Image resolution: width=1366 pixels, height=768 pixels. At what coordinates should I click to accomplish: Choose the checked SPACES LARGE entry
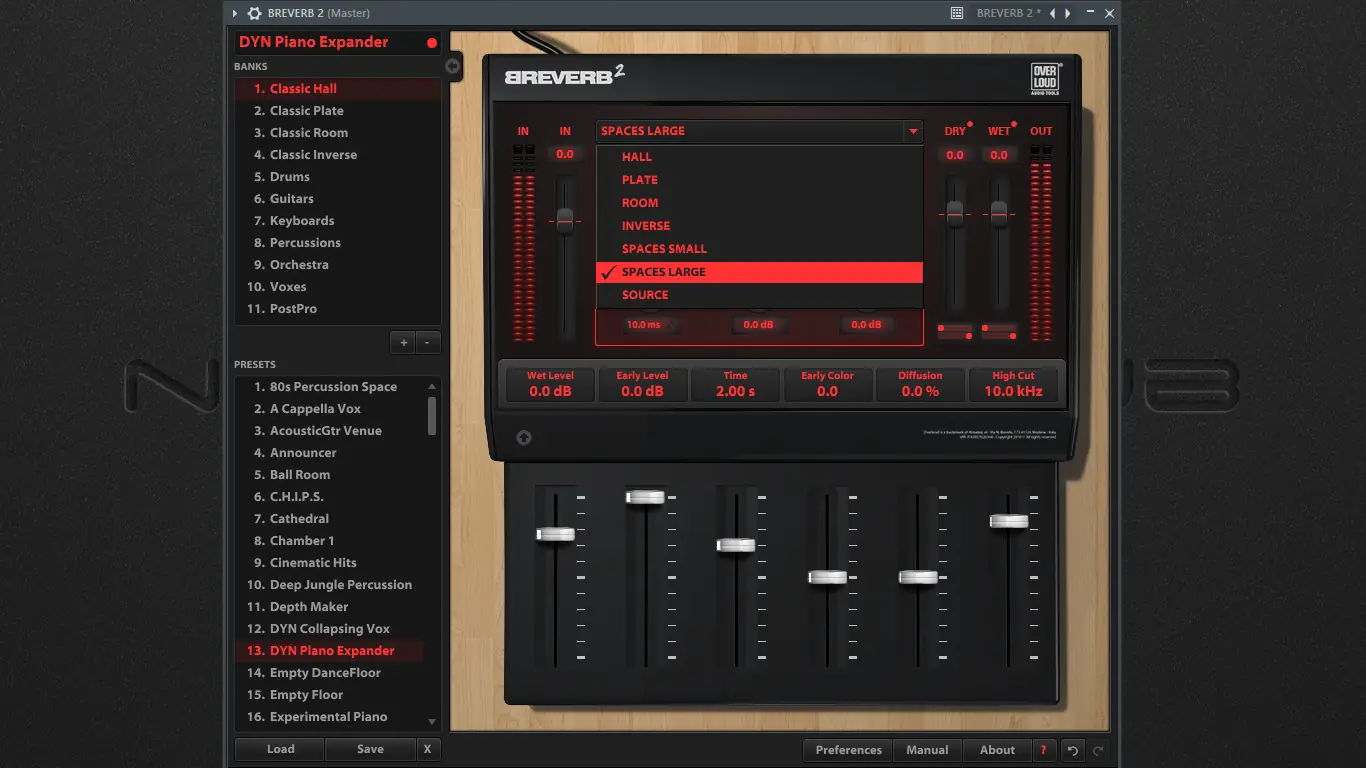pyautogui.click(x=759, y=272)
